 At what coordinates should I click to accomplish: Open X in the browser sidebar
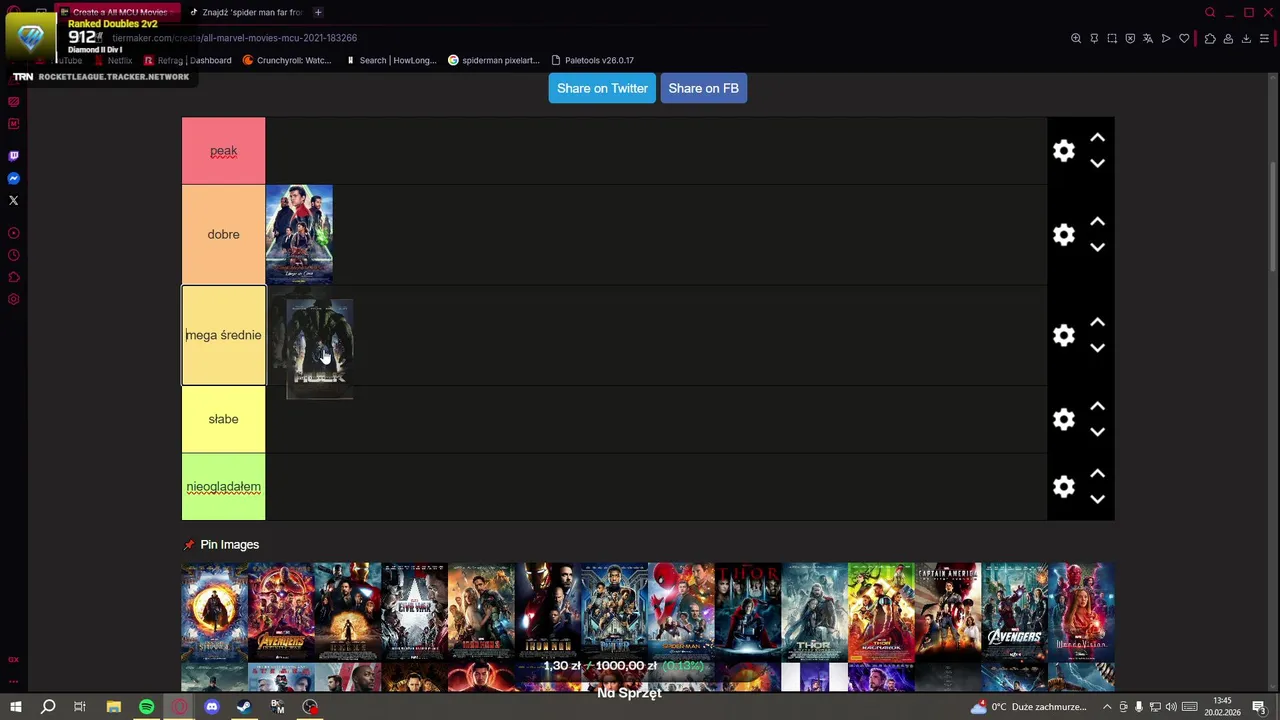pos(14,200)
